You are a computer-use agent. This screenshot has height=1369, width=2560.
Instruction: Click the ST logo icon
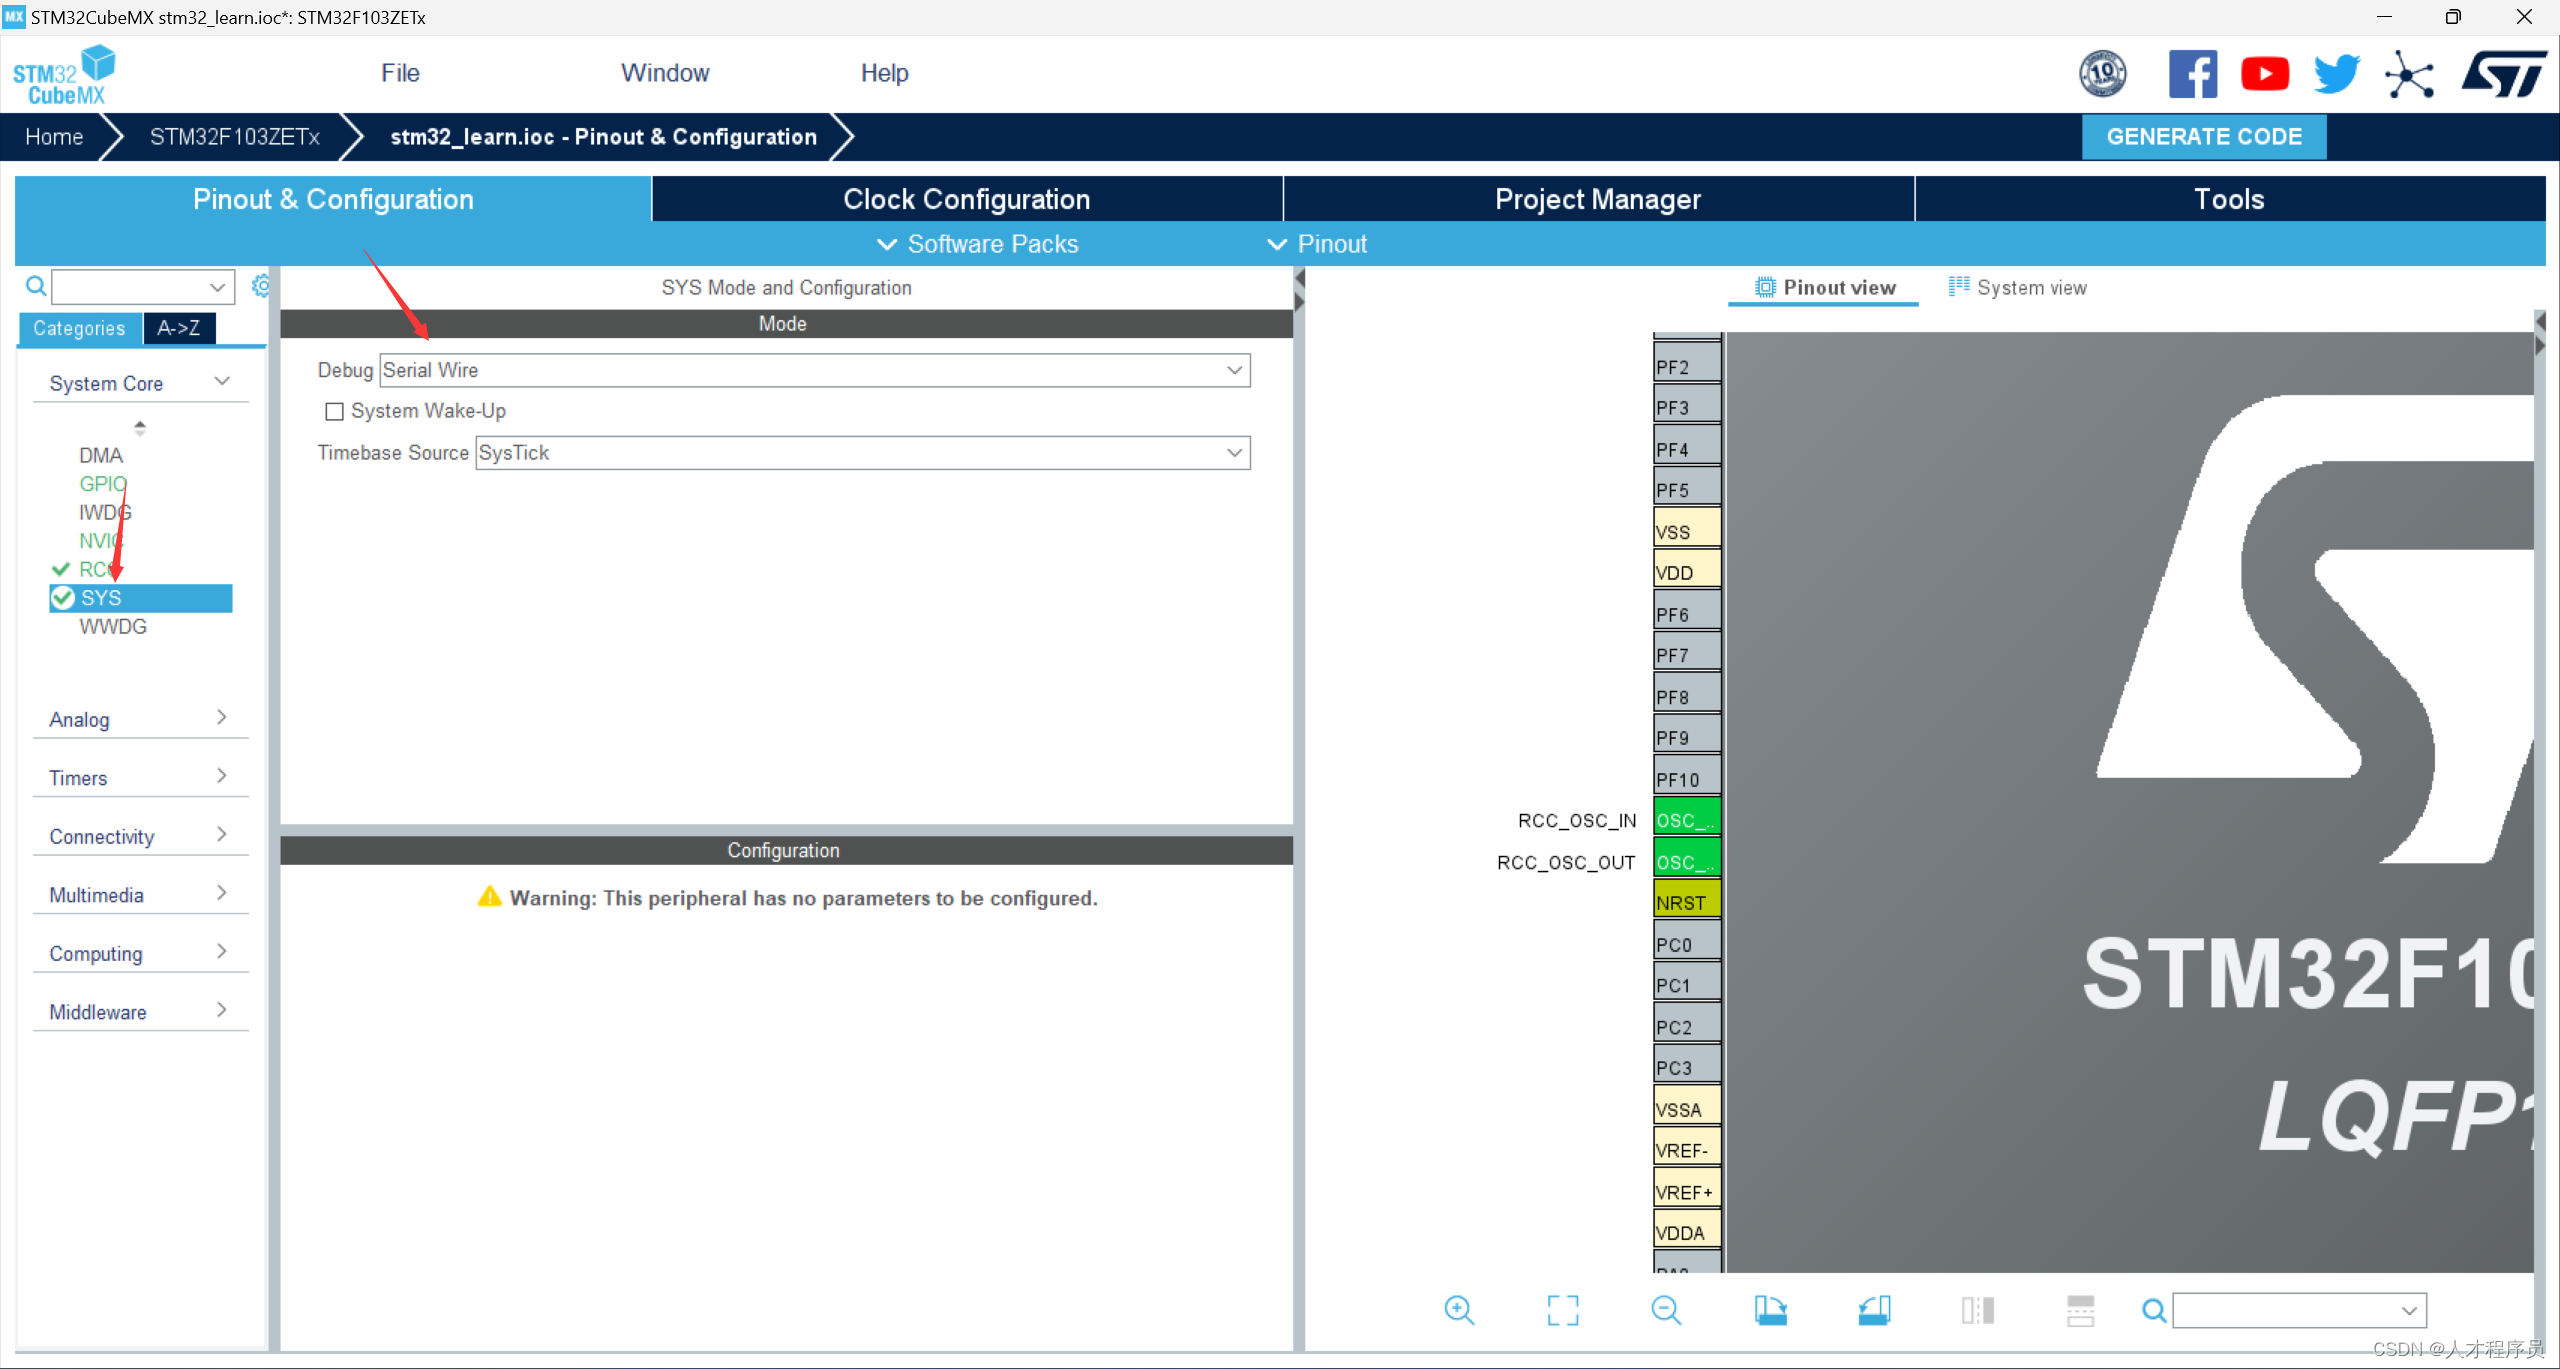pos(2503,74)
